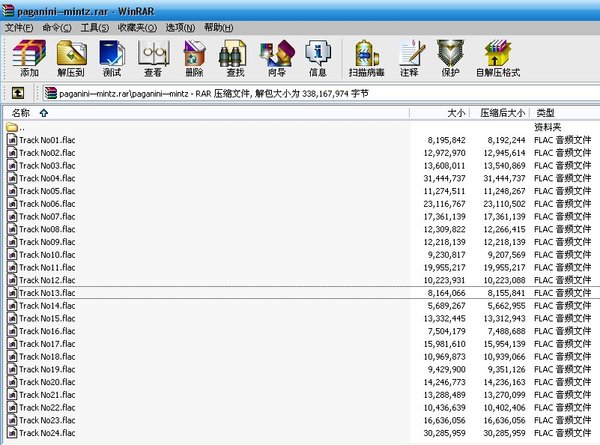
Task: Click the WinRAR title bar app icon
Action: click(8, 11)
